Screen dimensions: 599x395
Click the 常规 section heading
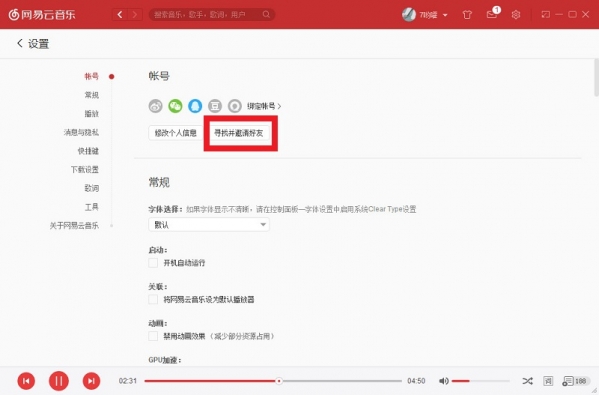pyautogui.click(x=159, y=182)
